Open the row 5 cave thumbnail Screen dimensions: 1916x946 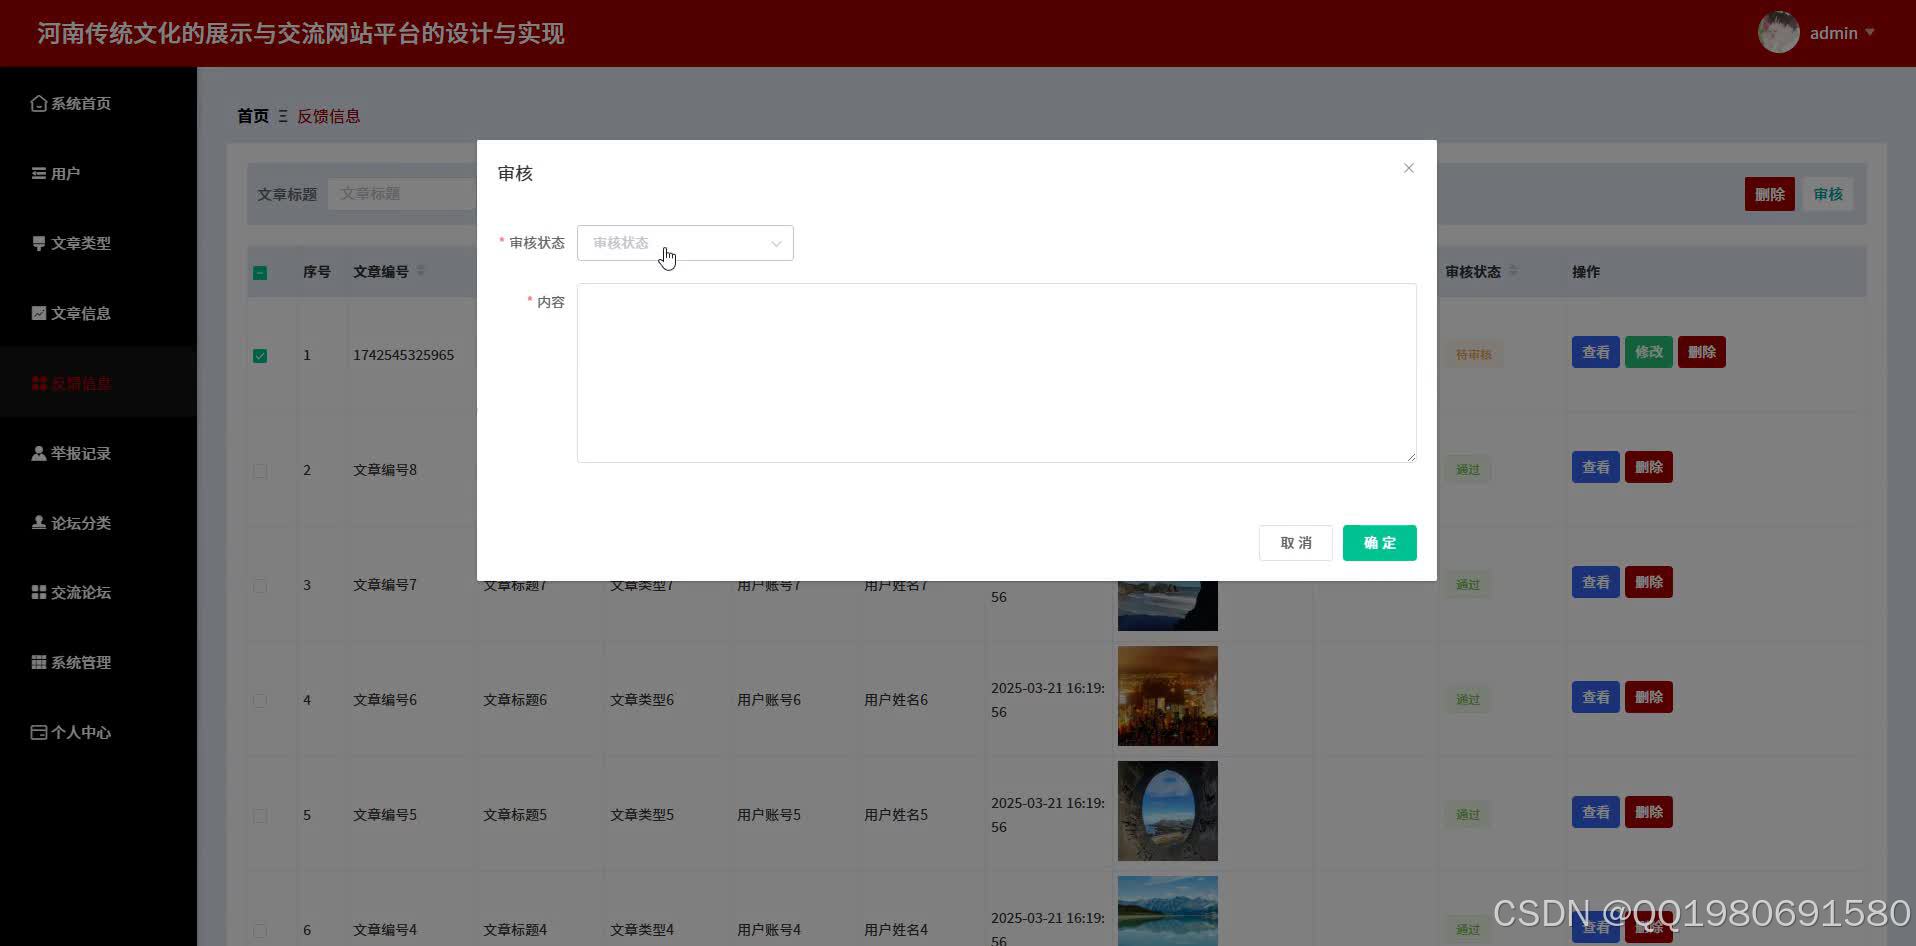[x=1167, y=811]
